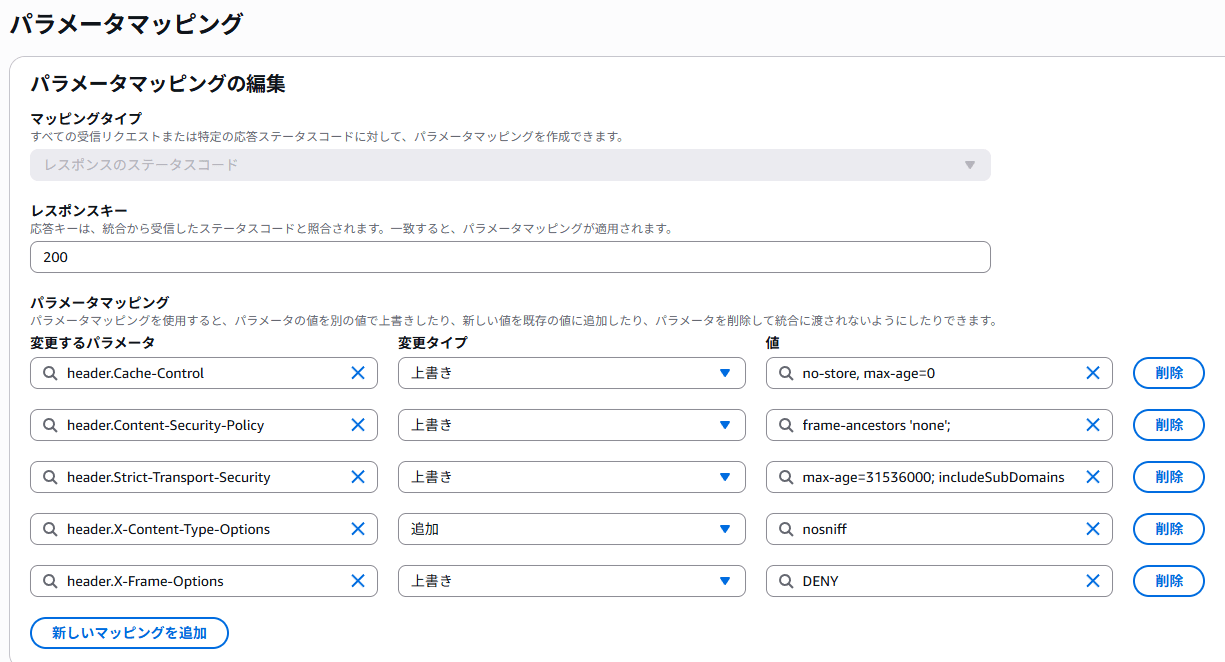Clear the frame-ancestors 'none' value
This screenshot has height=662, width=1225.
[1093, 425]
